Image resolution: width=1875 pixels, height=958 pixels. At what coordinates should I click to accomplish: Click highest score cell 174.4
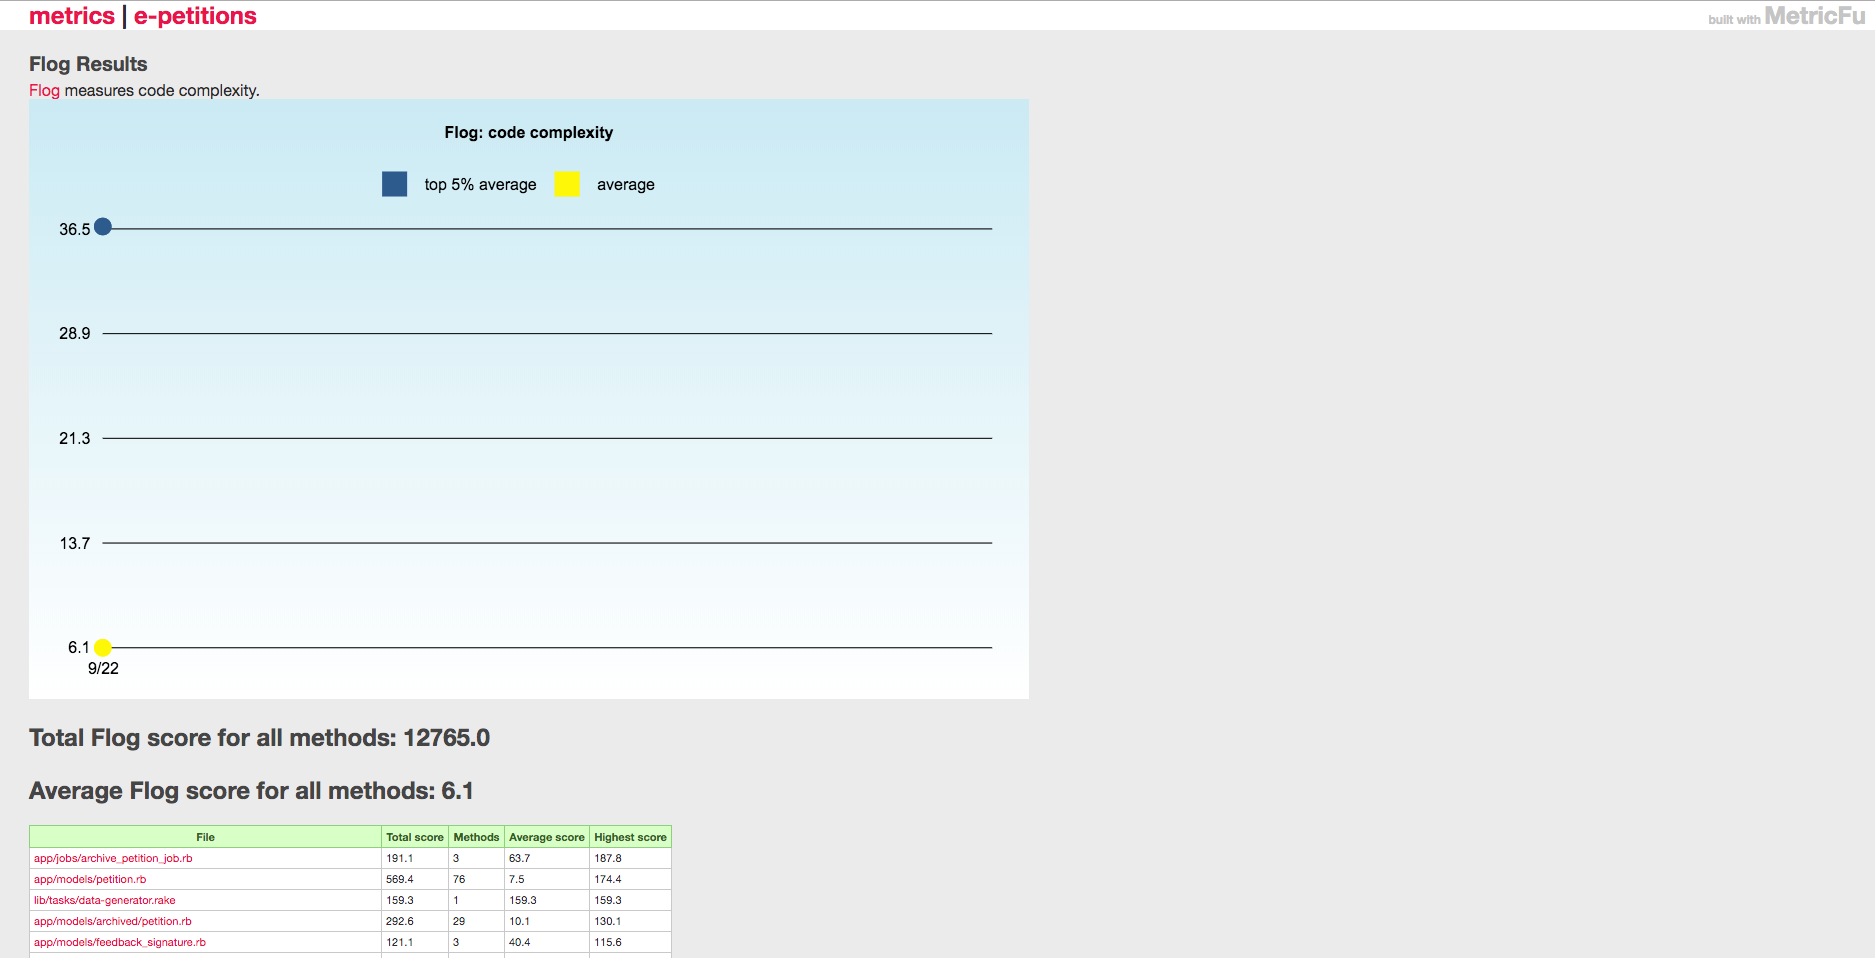click(630, 879)
